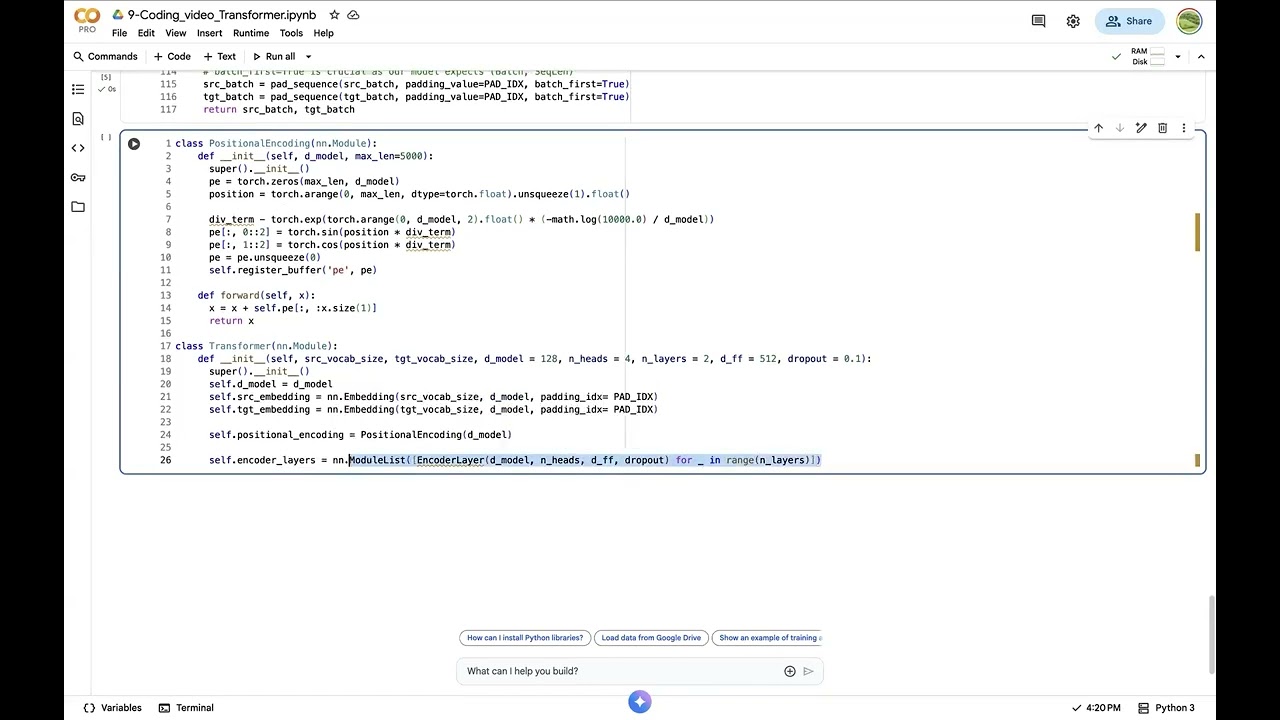Open find and replace panel
Image resolution: width=1280 pixels, height=720 pixels.
(x=78, y=119)
